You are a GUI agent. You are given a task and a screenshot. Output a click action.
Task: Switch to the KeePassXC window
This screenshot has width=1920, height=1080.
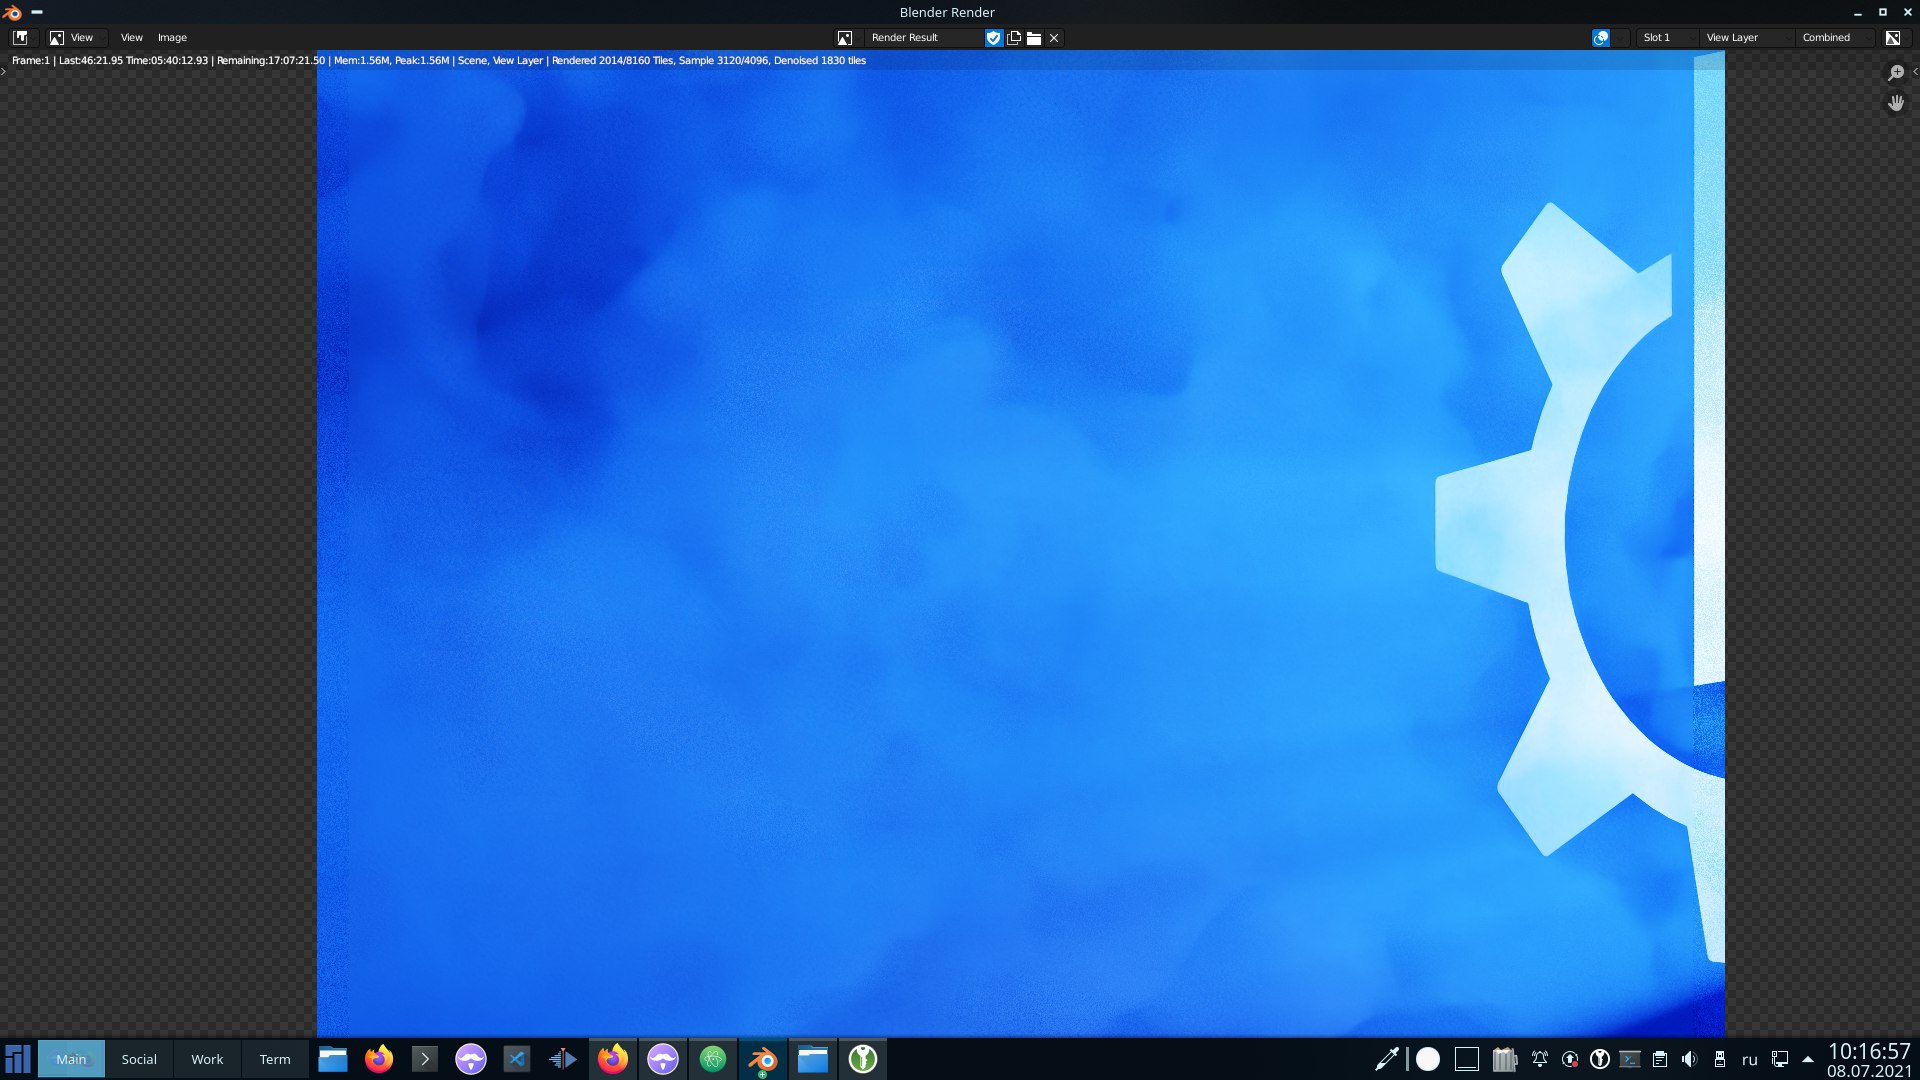863,1059
